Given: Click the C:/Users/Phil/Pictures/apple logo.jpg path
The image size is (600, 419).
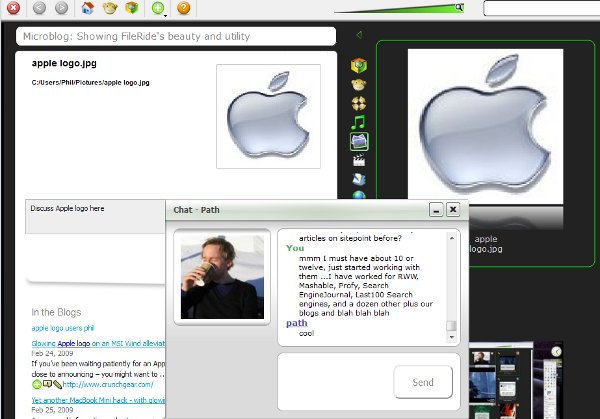Looking at the screenshot, I should point(90,82).
